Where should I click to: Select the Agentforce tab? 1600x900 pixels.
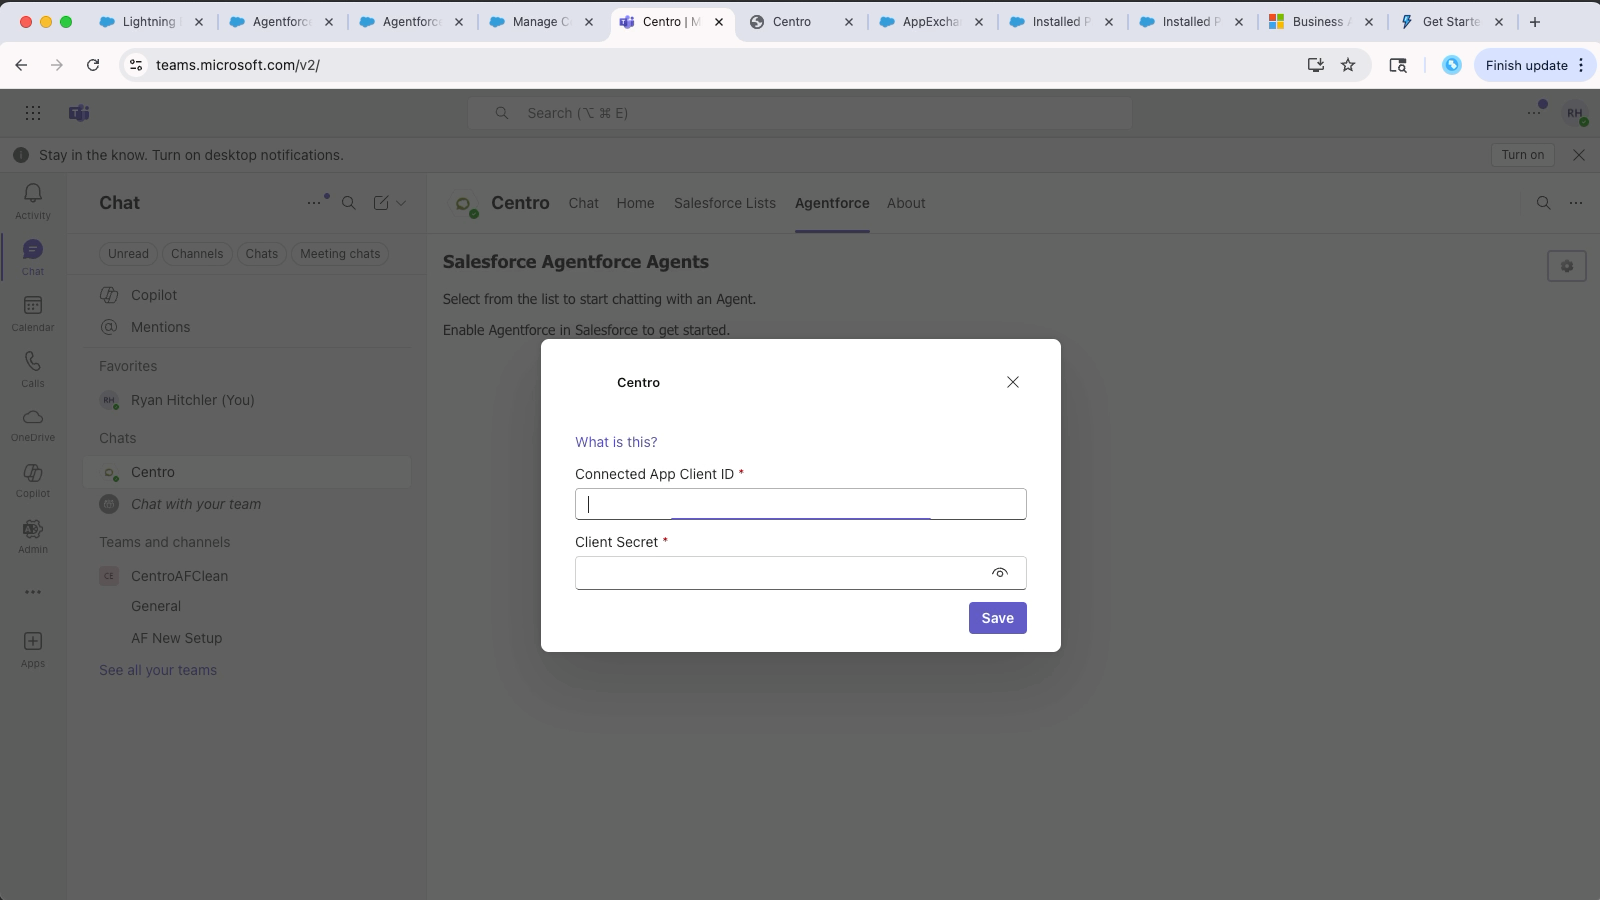pos(832,203)
